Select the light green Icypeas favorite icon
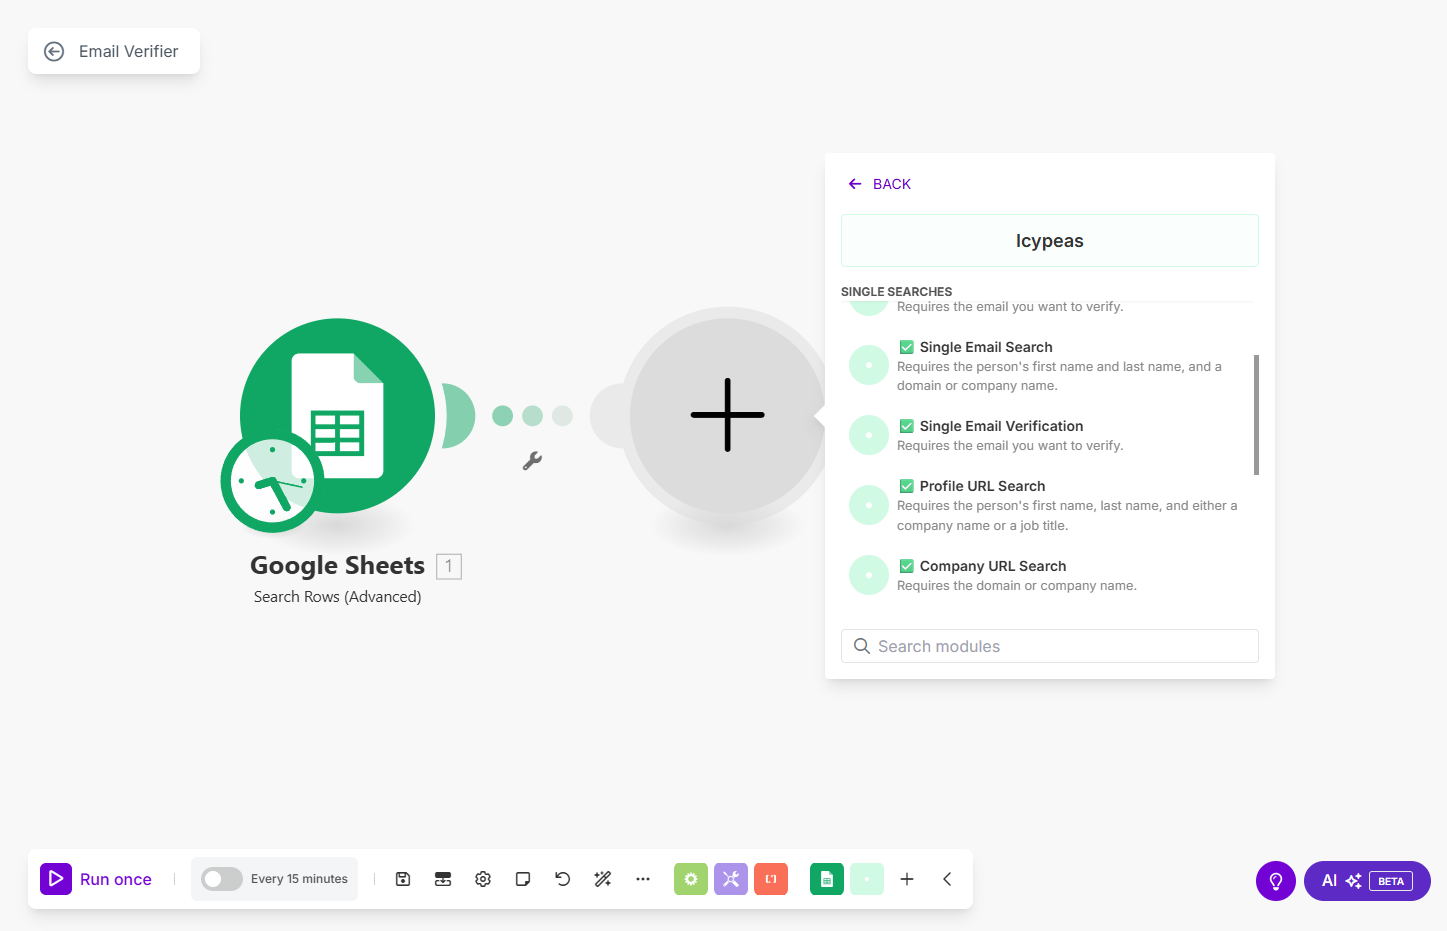 [867, 879]
